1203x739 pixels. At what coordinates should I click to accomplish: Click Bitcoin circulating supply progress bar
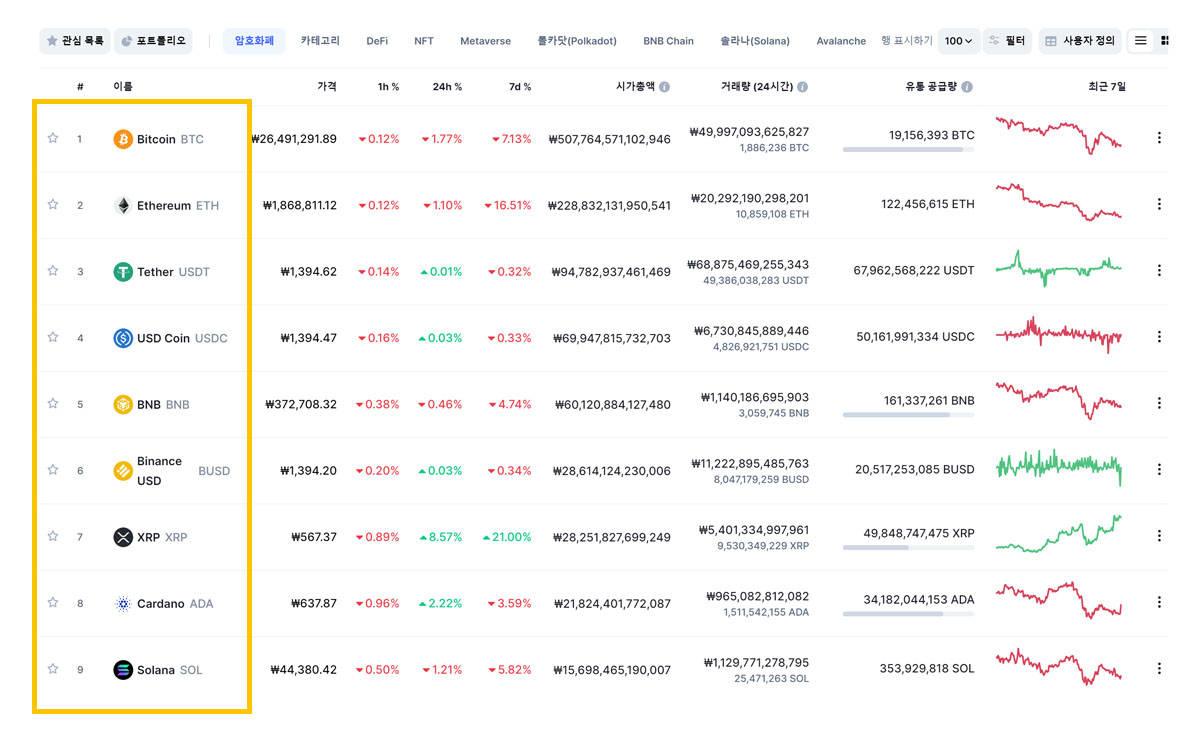(908, 150)
